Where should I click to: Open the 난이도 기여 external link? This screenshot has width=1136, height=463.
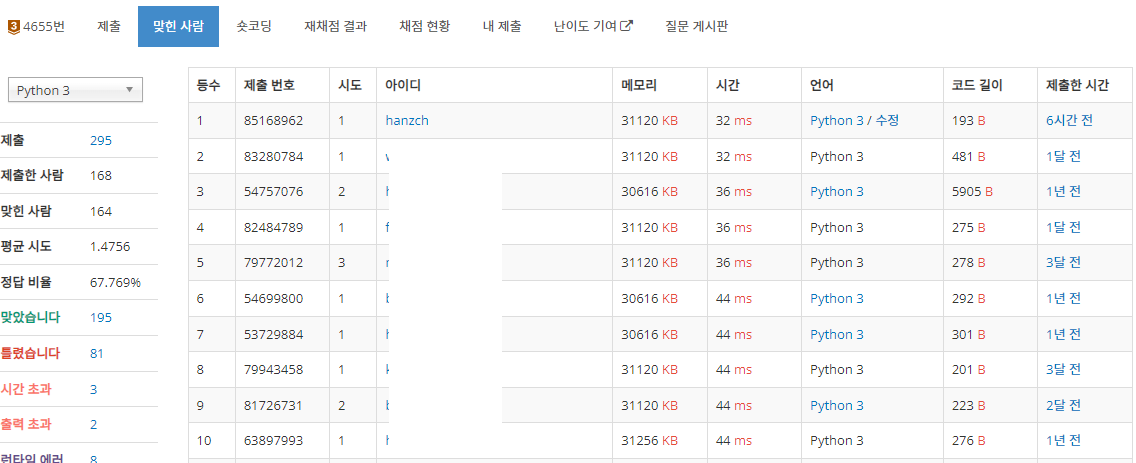(x=593, y=27)
